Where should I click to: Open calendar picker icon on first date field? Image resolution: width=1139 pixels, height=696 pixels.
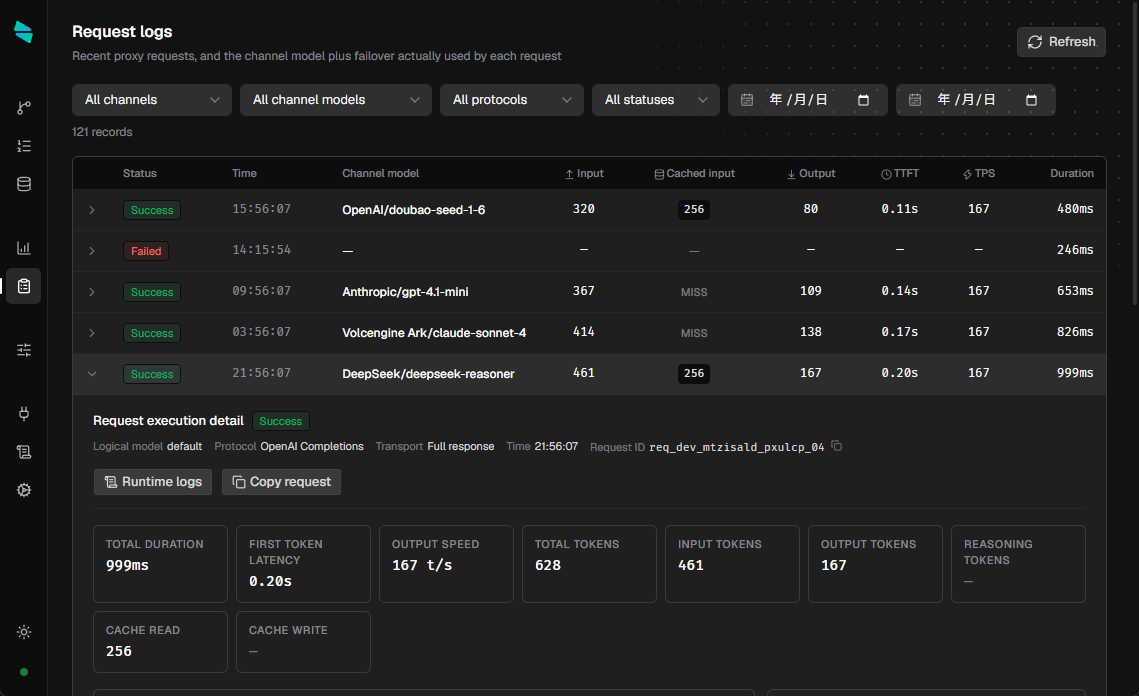coord(863,100)
